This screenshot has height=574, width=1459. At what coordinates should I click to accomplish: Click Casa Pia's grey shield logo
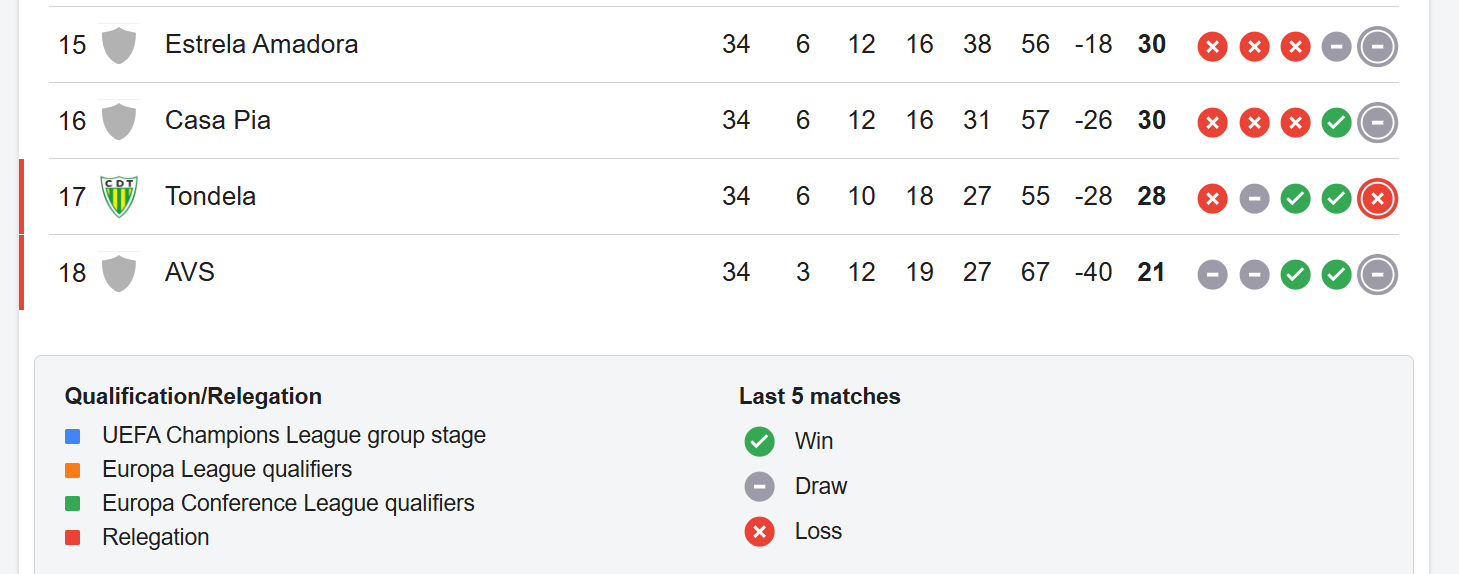119,121
